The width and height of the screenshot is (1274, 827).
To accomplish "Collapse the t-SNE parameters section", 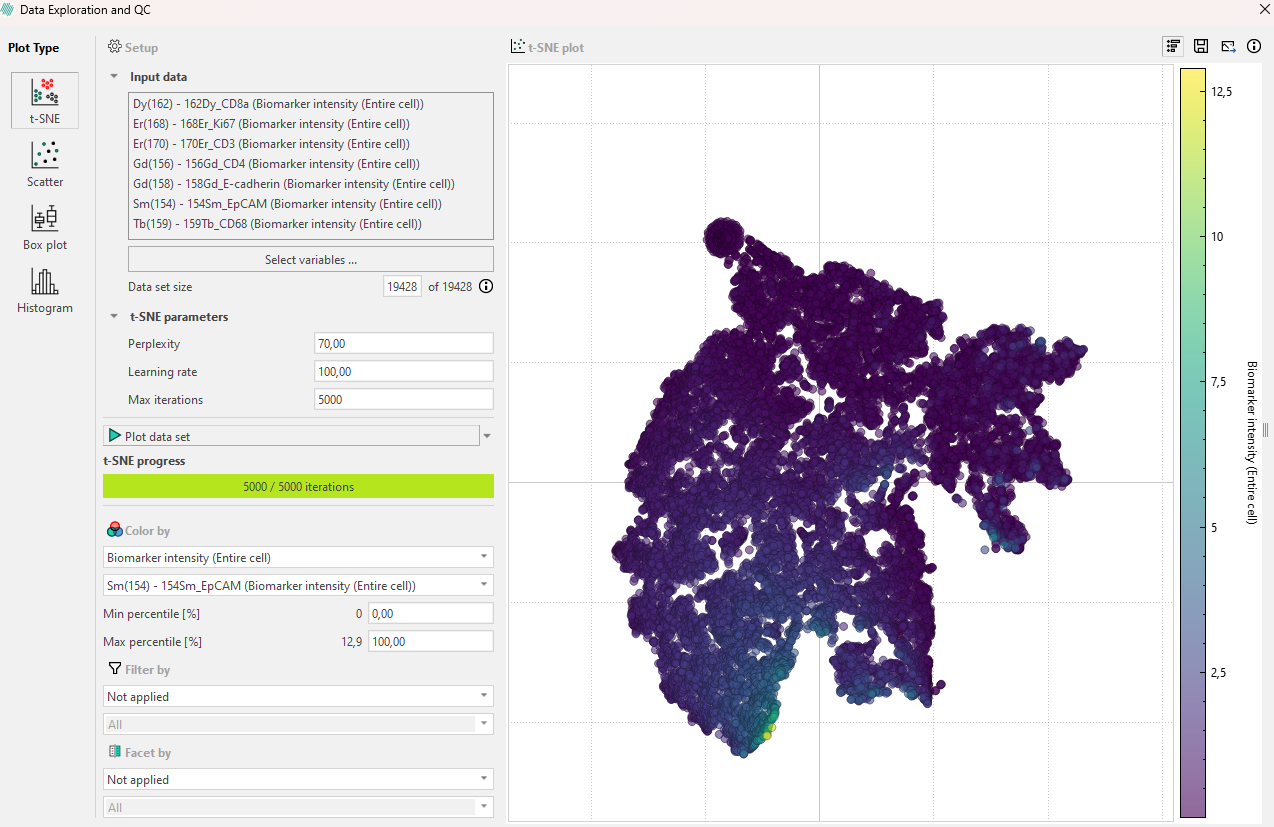I will point(114,317).
